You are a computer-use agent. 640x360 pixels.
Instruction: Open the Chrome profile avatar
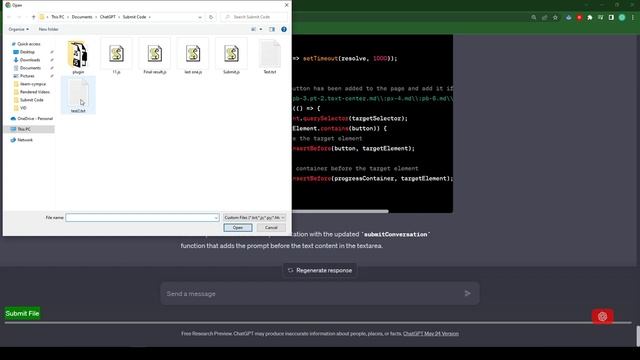pos(622,18)
